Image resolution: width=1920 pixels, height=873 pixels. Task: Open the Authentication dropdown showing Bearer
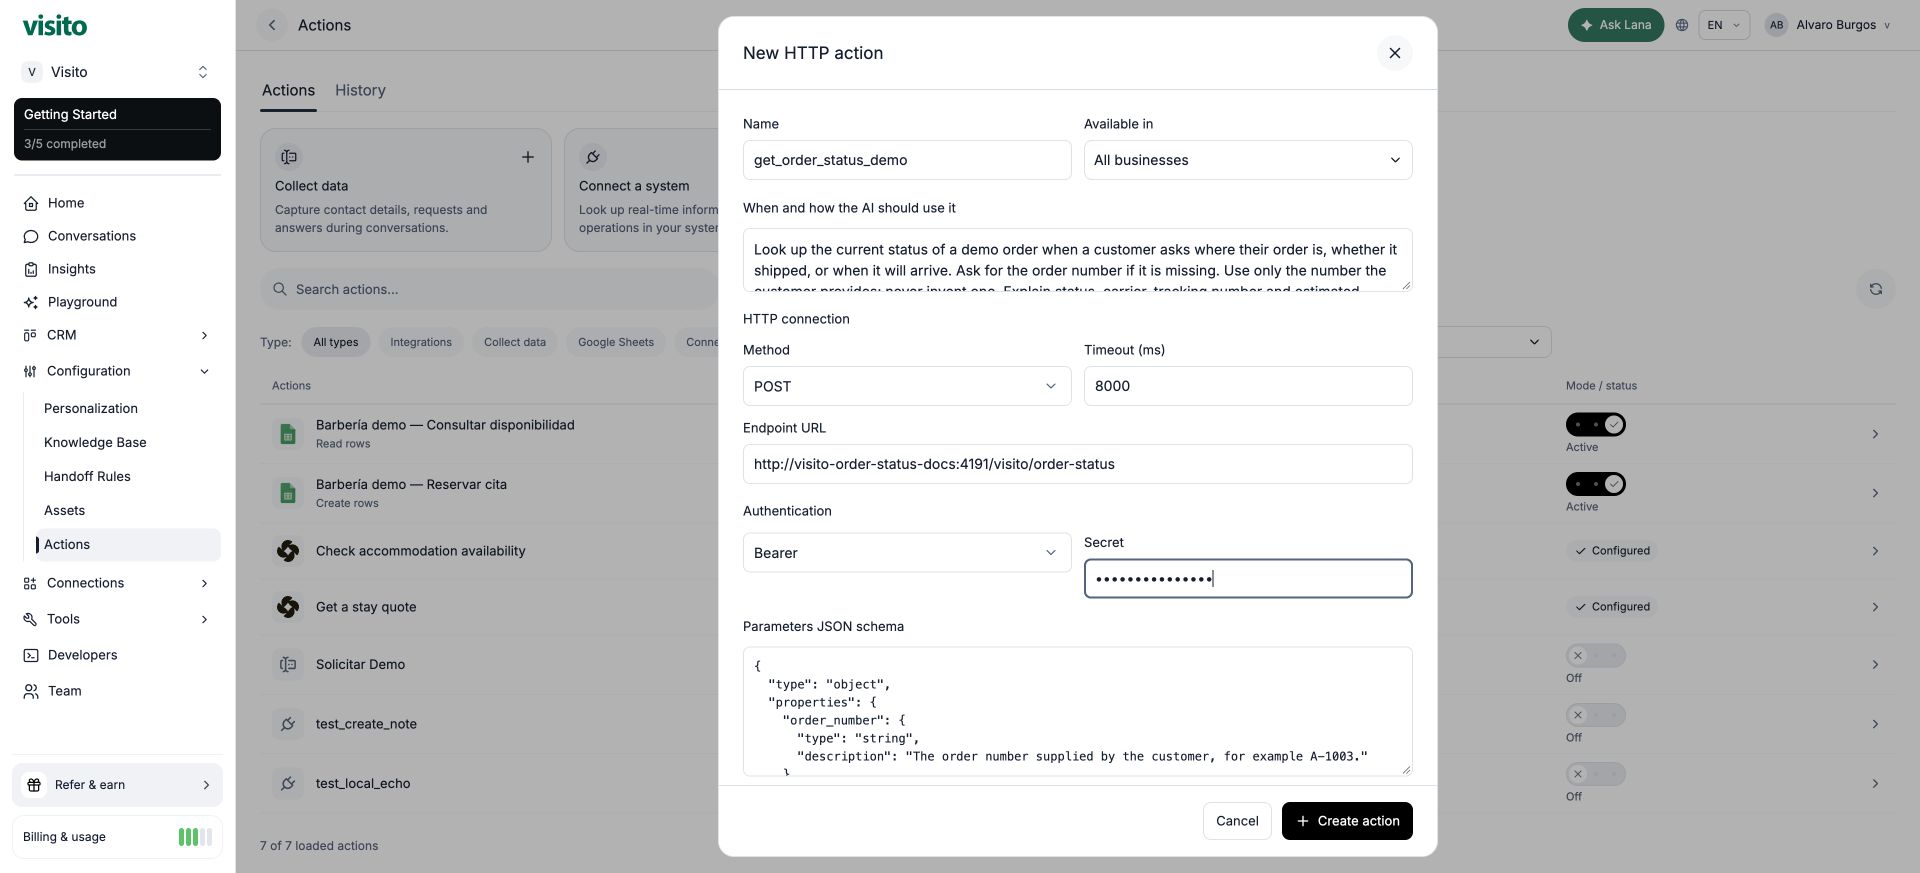[907, 553]
